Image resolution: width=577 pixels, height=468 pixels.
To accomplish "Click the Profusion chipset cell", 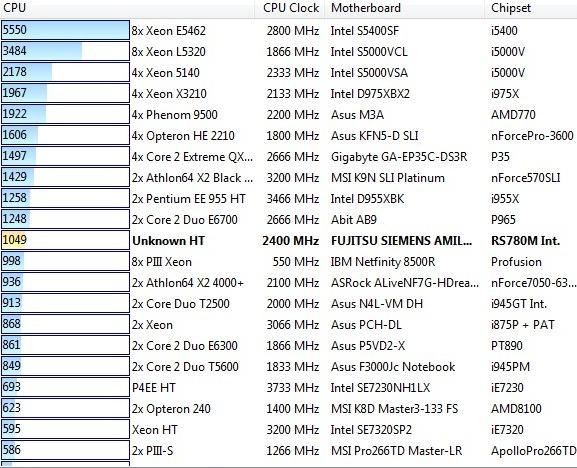I will 516,262.
